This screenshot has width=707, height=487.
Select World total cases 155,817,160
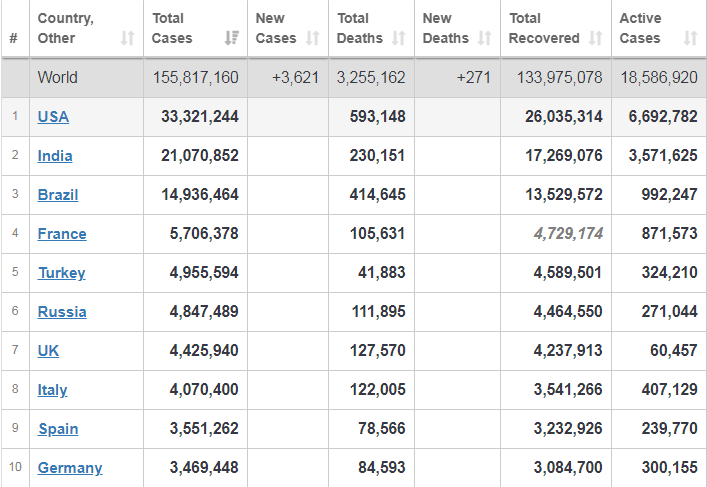click(x=196, y=78)
